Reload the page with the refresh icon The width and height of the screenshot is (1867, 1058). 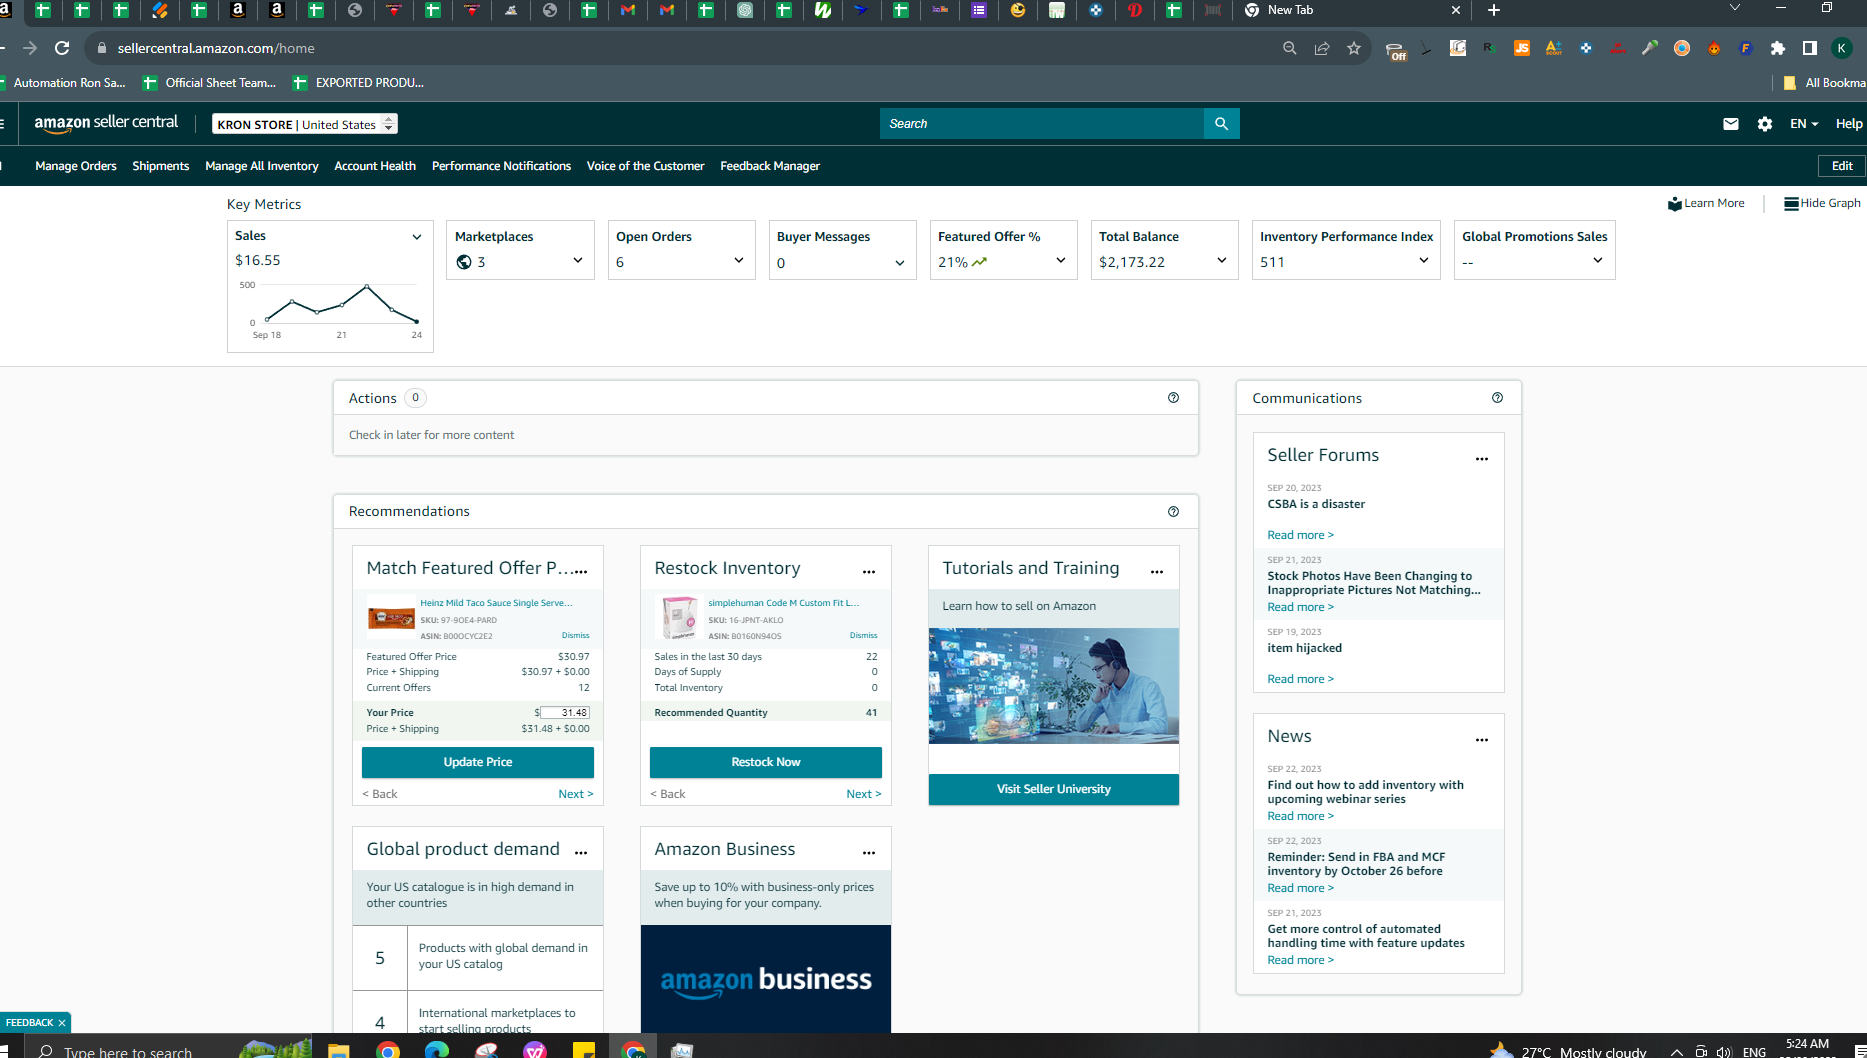click(62, 48)
